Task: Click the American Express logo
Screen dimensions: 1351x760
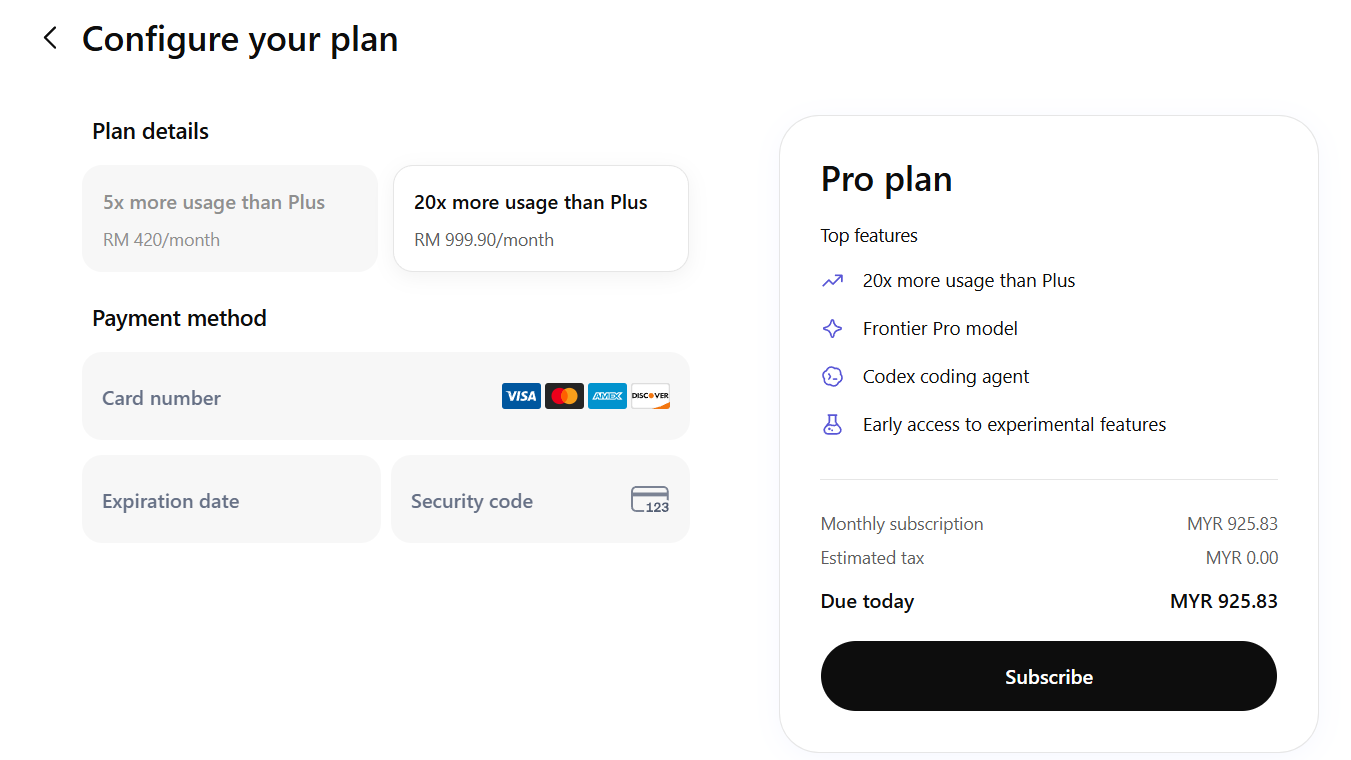Action: pos(607,396)
